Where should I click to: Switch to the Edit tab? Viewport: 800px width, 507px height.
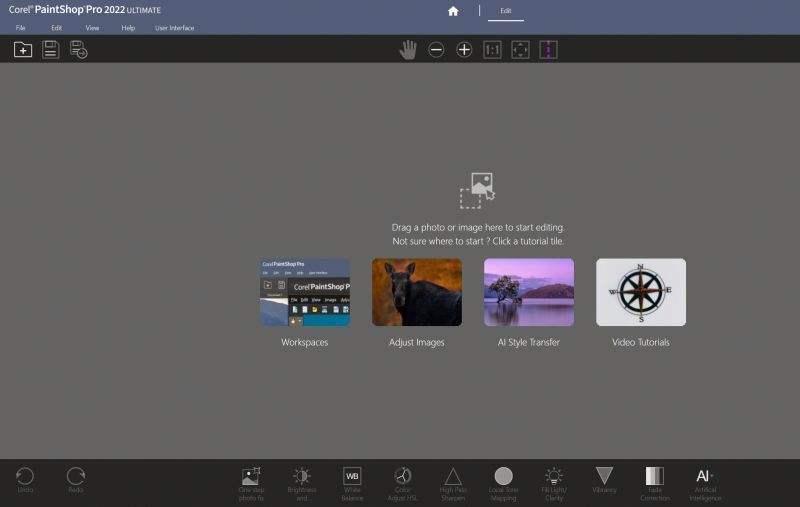[x=505, y=11]
